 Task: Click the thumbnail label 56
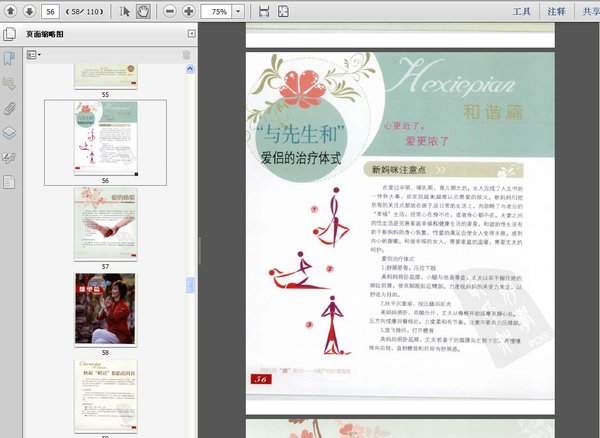click(105, 180)
